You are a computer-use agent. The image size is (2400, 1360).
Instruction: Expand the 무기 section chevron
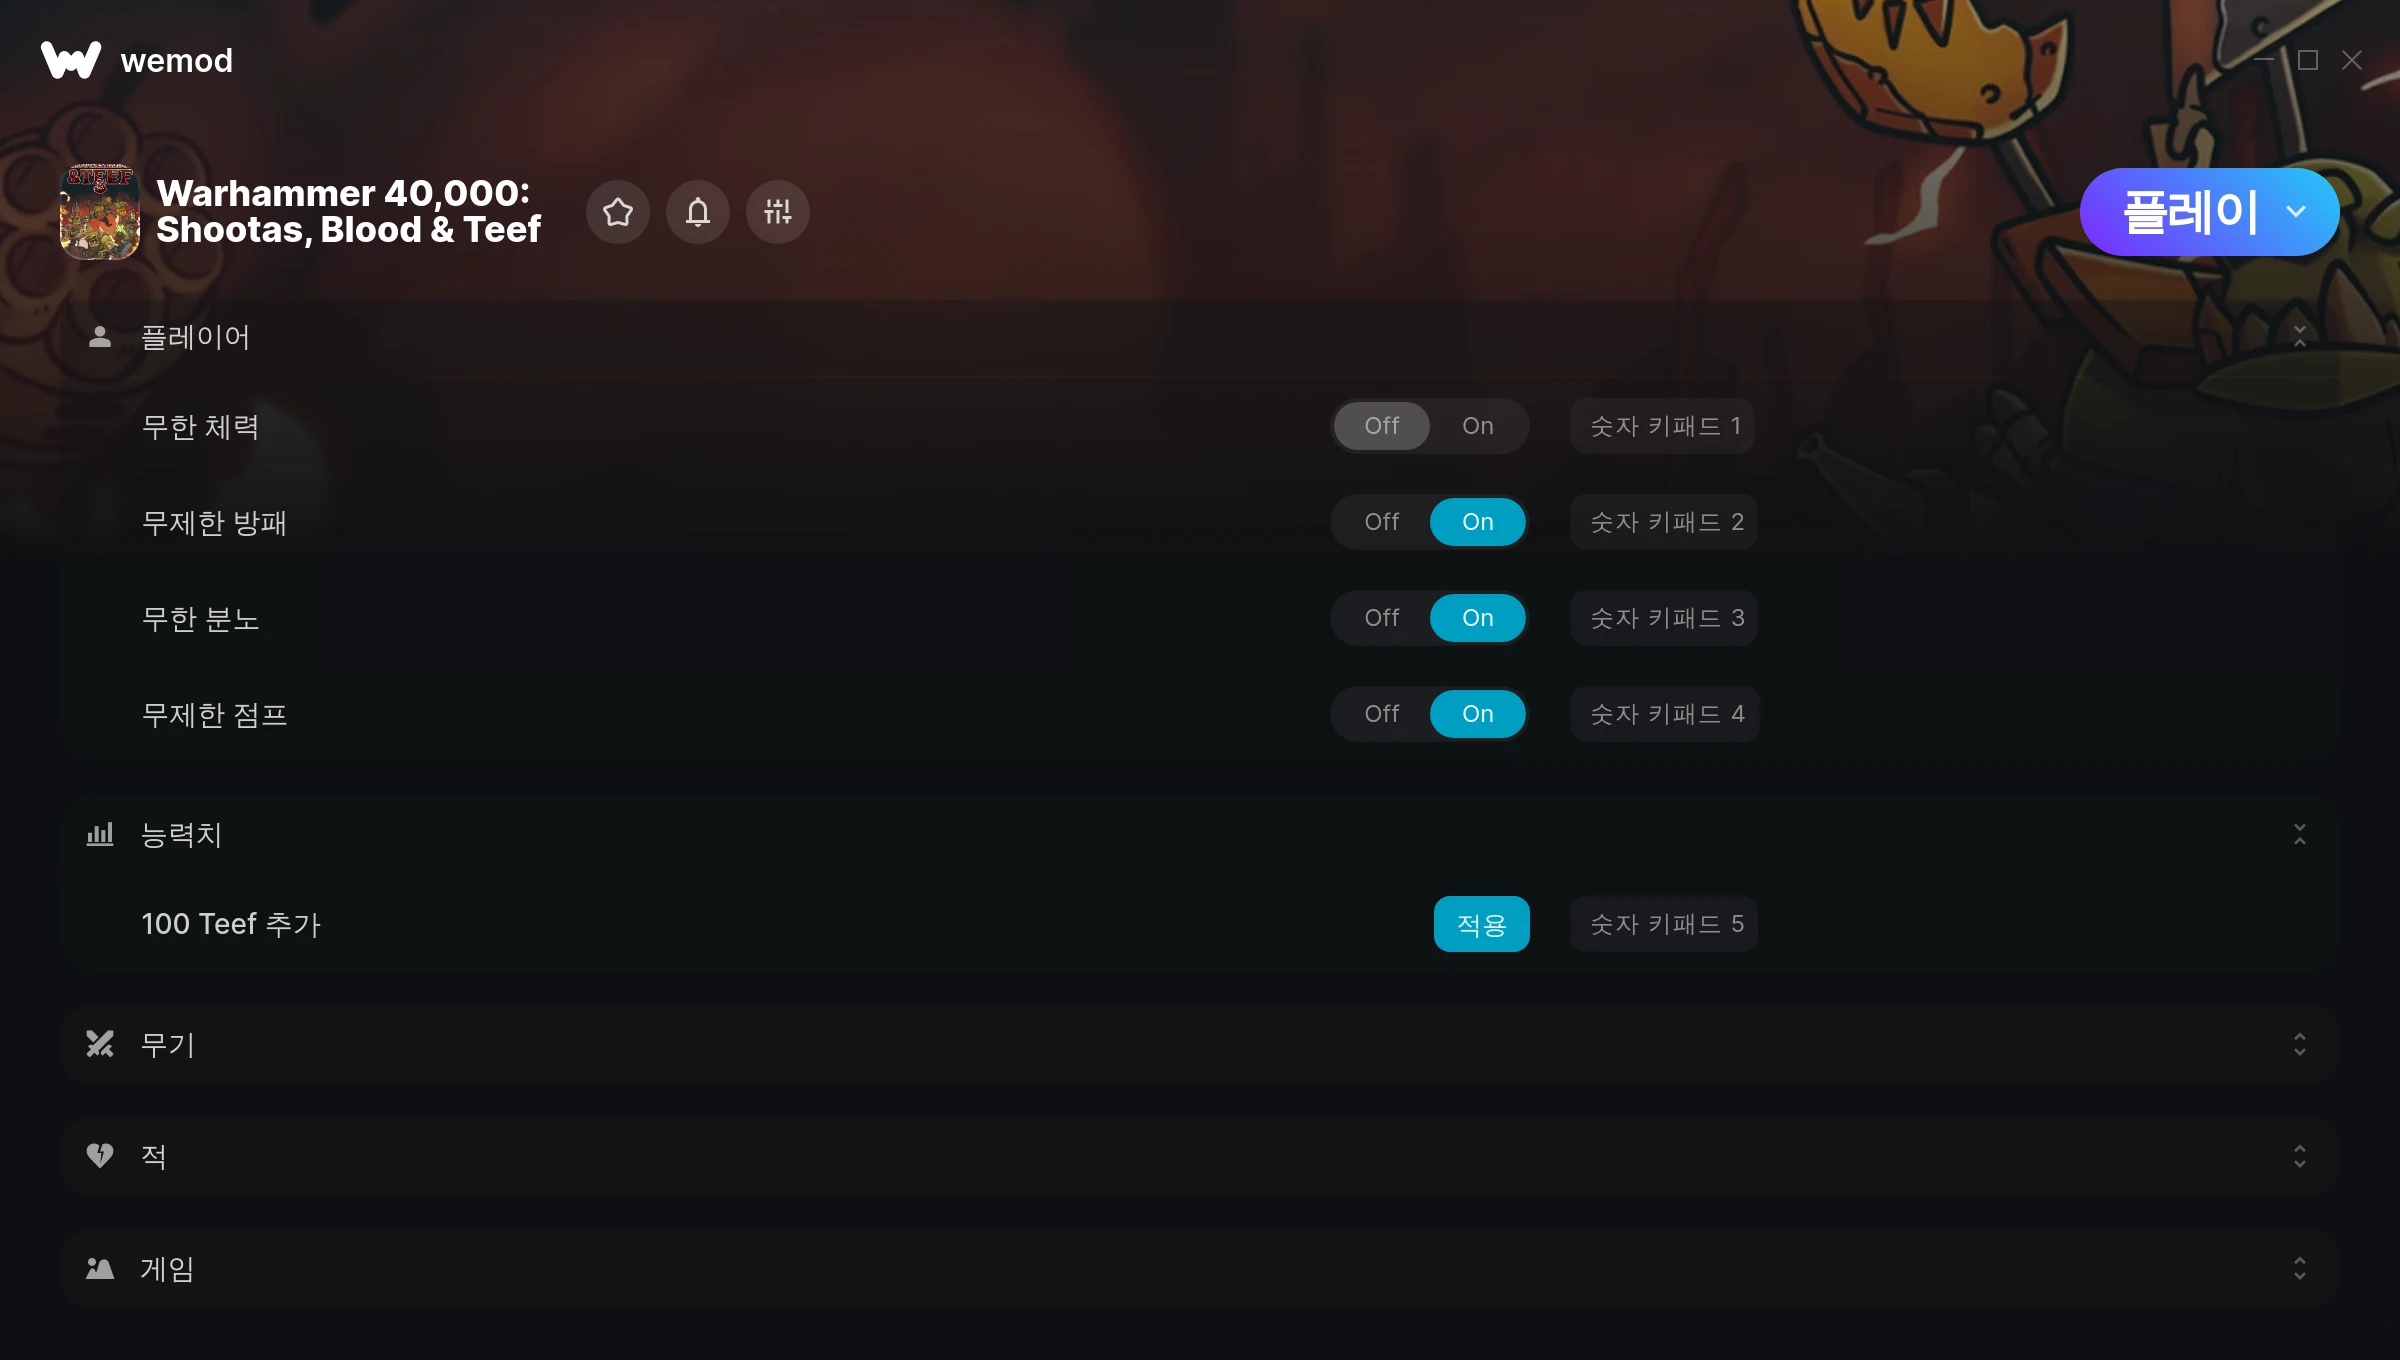click(2300, 1044)
